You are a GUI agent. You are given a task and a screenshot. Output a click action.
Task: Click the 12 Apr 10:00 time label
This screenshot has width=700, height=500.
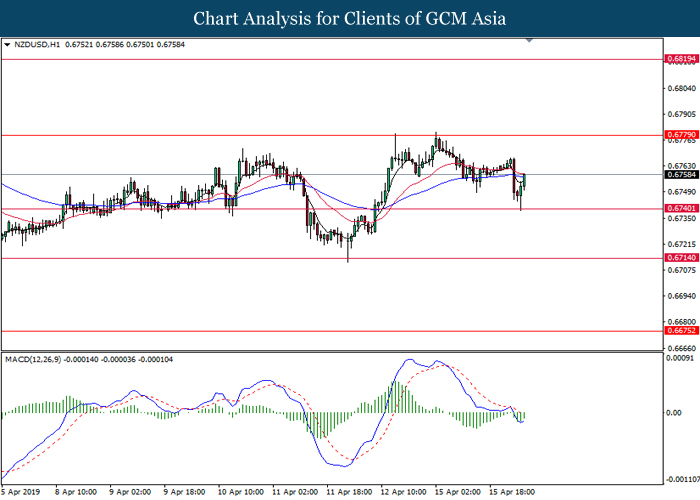[403, 493]
